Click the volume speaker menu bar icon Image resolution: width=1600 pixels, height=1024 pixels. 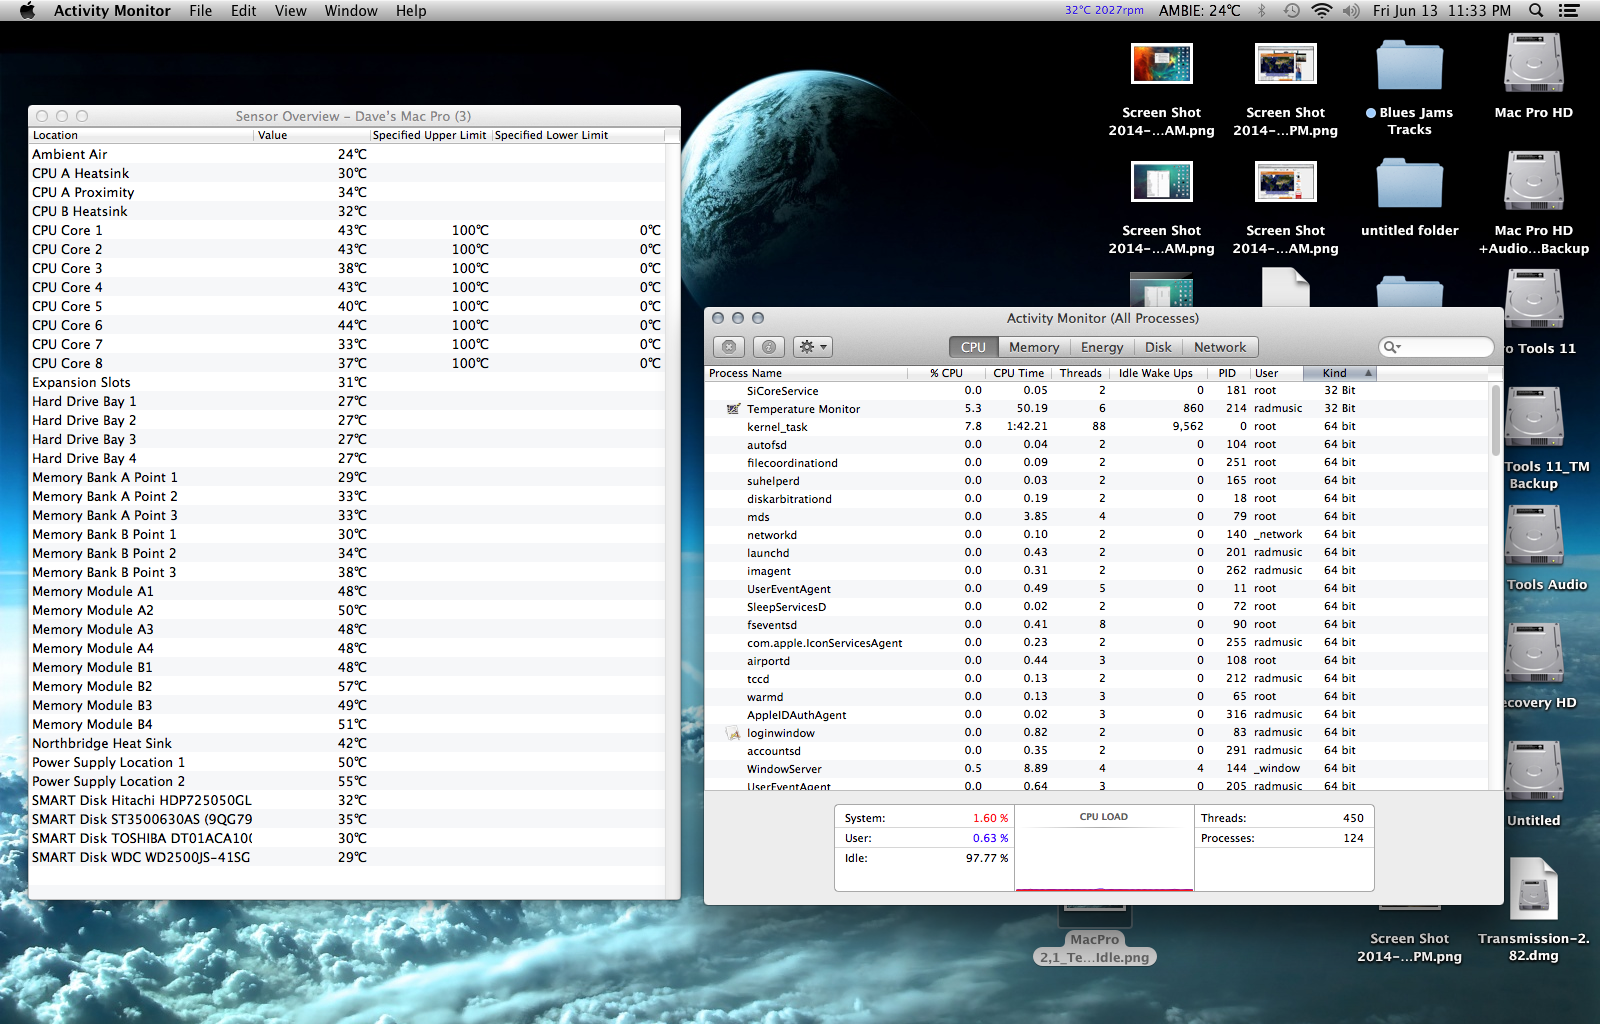tap(1351, 11)
